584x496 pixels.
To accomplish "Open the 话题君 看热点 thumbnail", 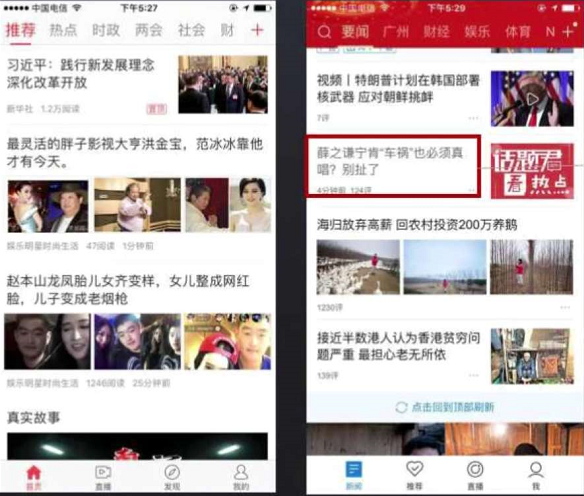I will coord(532,171).
